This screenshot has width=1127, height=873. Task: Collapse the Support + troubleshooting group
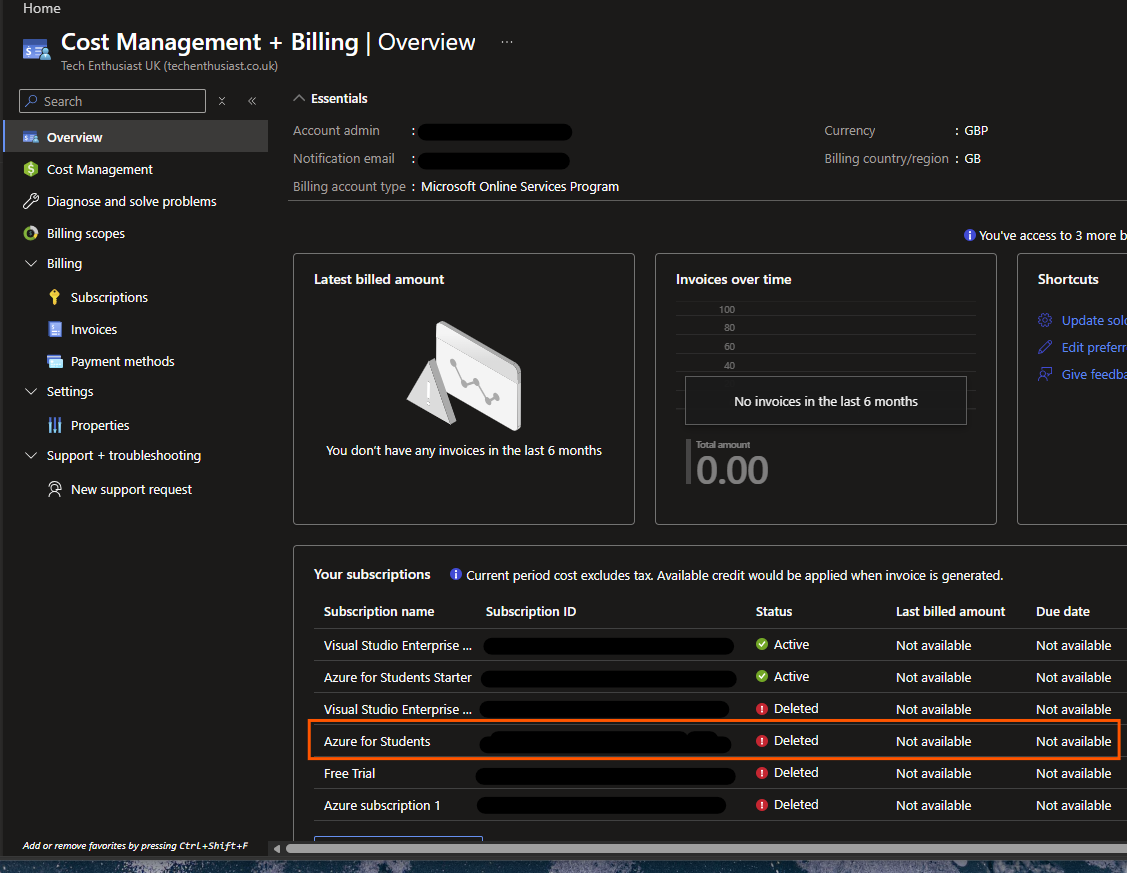[x=31, y=456]
